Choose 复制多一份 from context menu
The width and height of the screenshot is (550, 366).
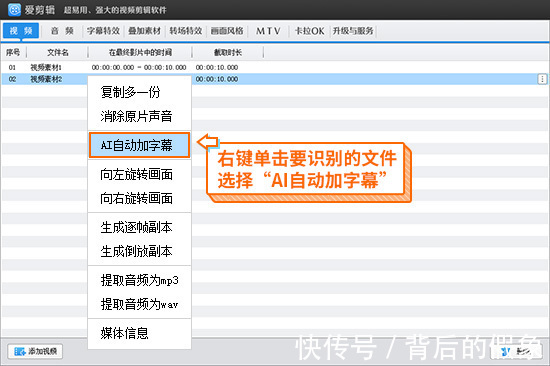pos(139,92)
